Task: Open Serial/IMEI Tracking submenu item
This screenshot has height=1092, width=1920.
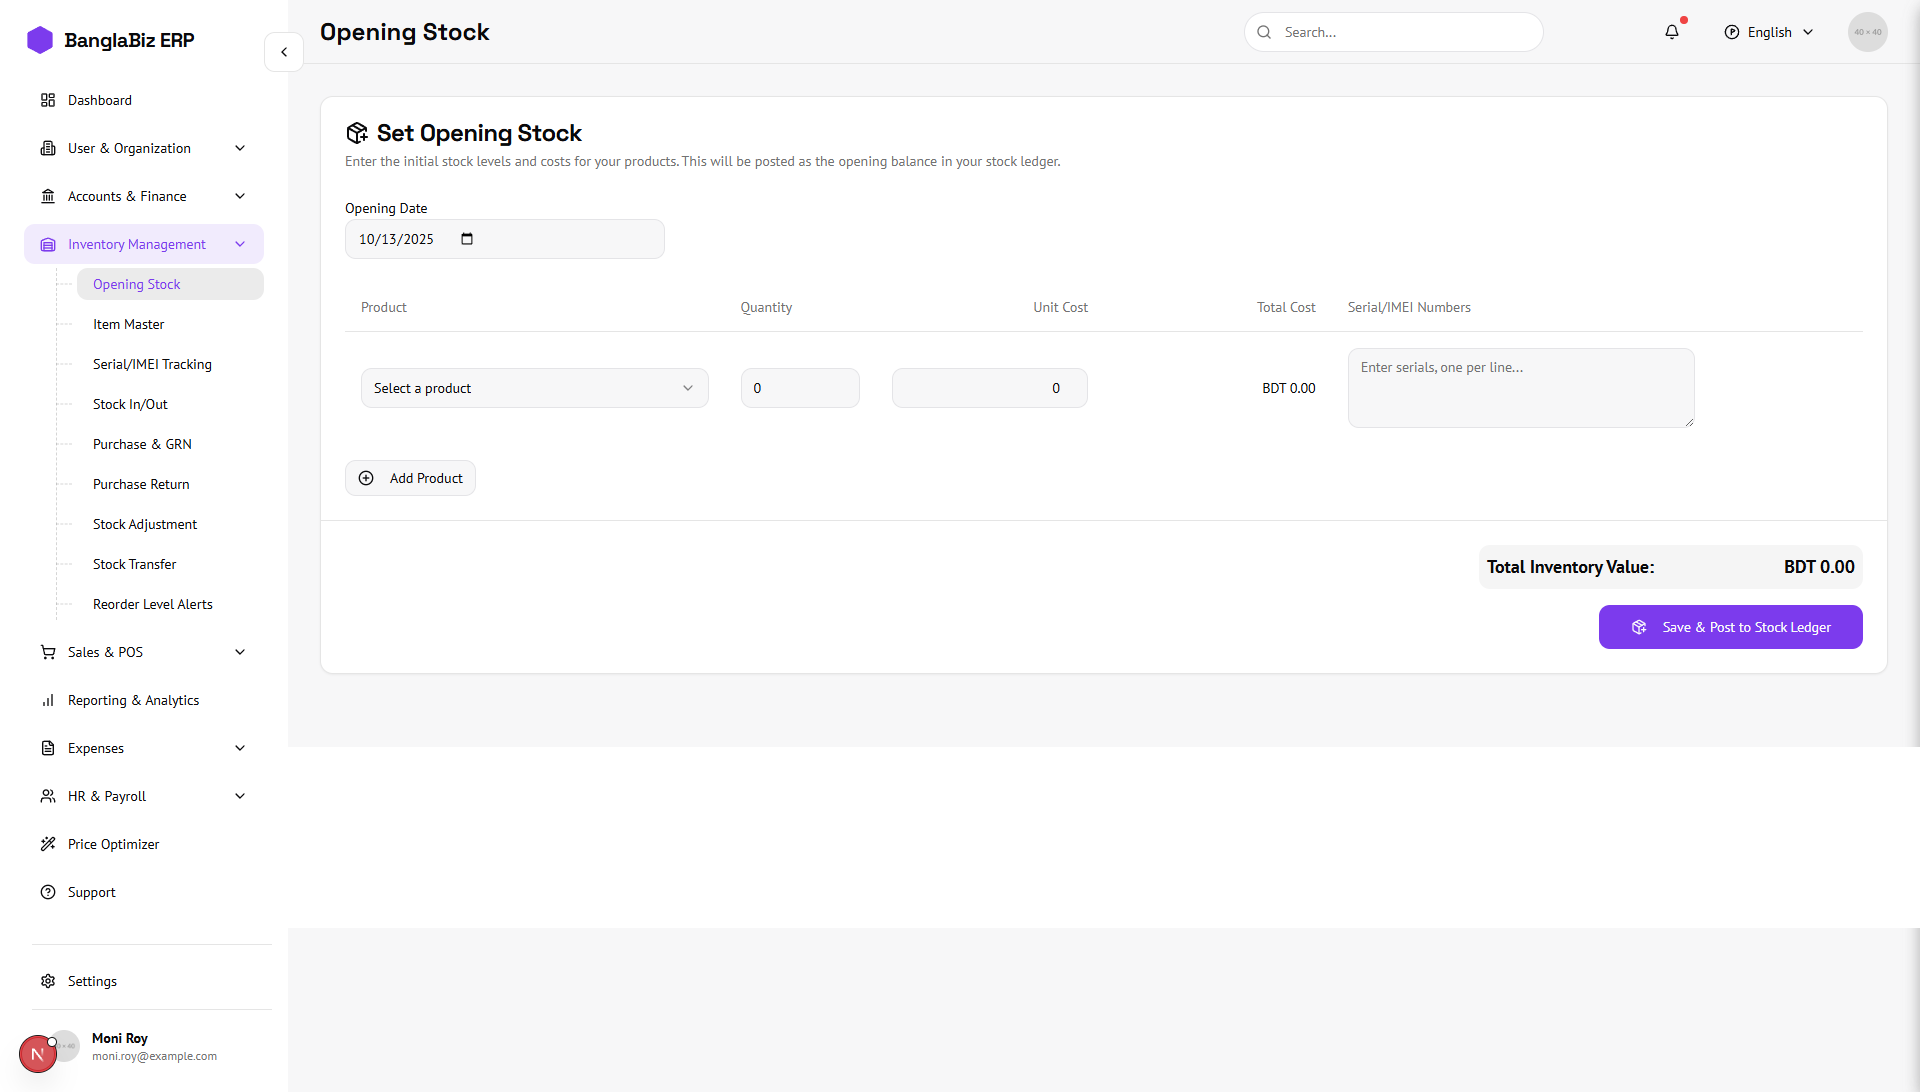Action: coord(152,364)
